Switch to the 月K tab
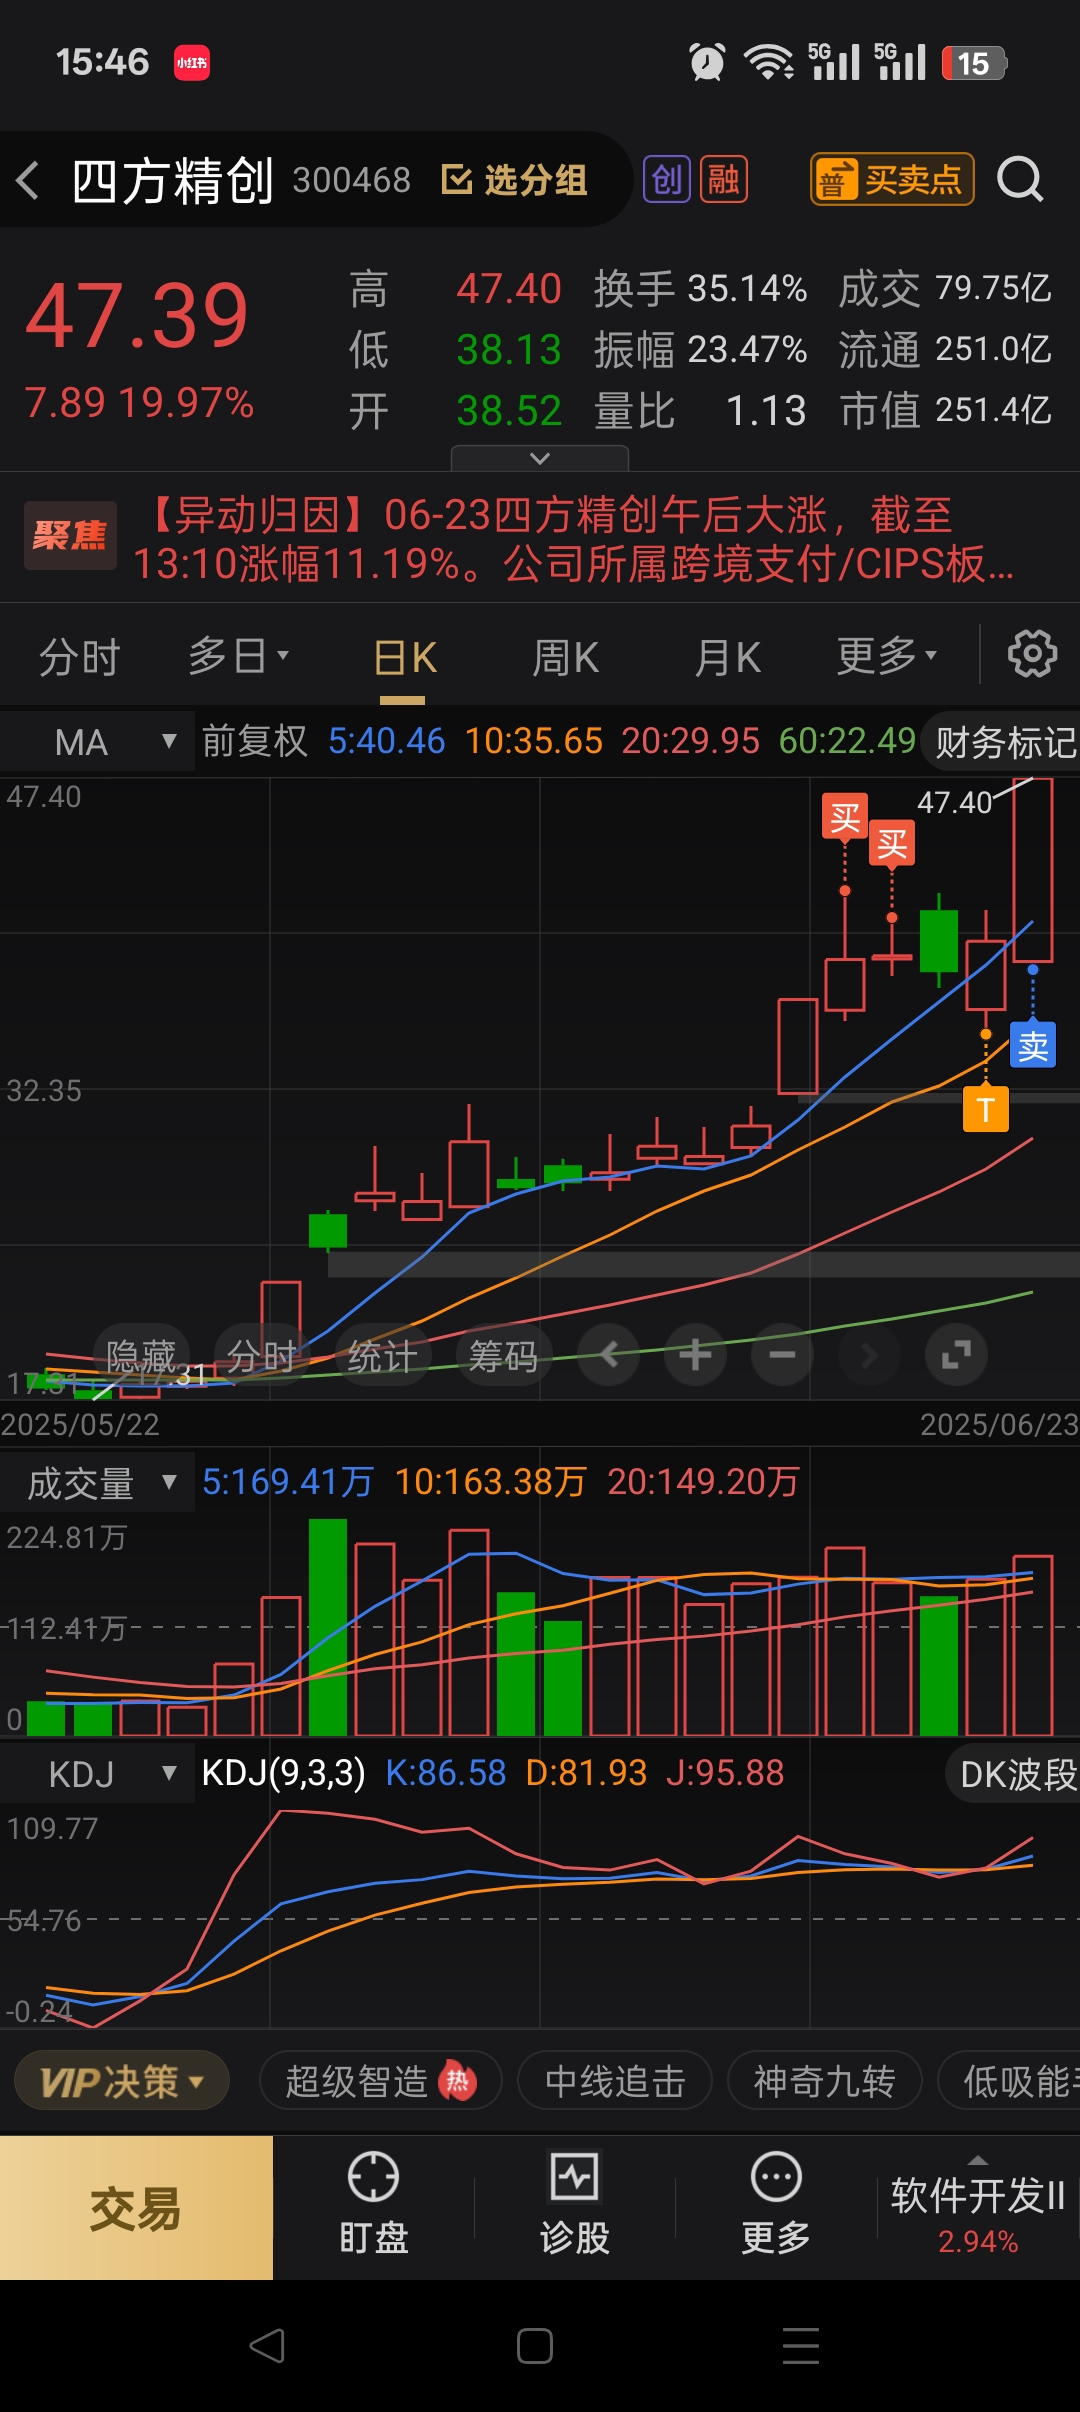This screenshot has width=1080, height=2412. (728, 658)
